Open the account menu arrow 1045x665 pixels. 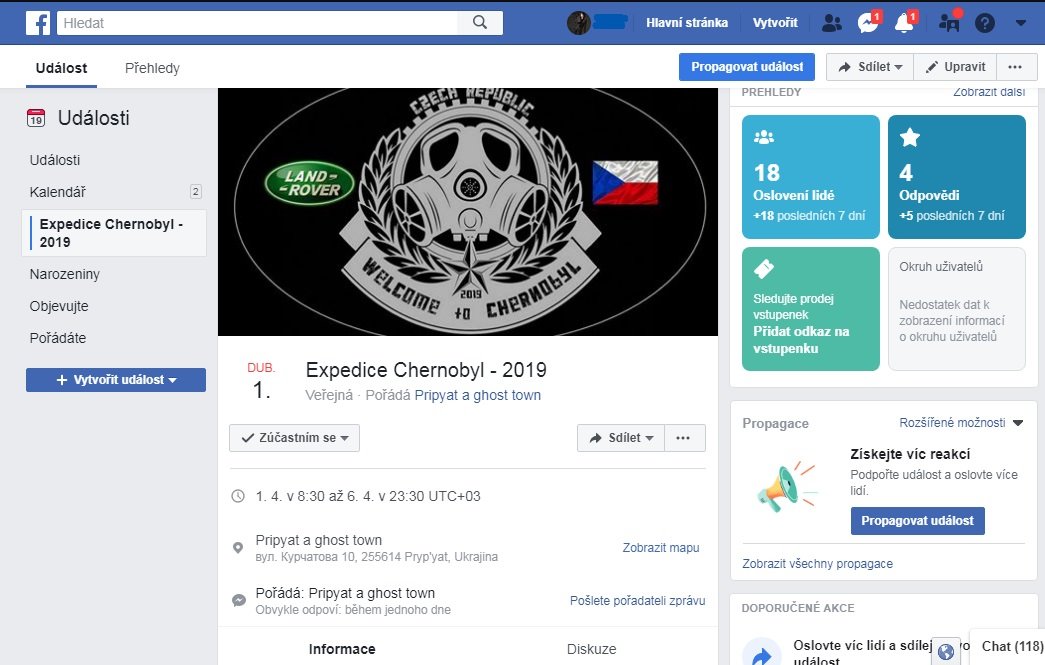click(1021, 23)
